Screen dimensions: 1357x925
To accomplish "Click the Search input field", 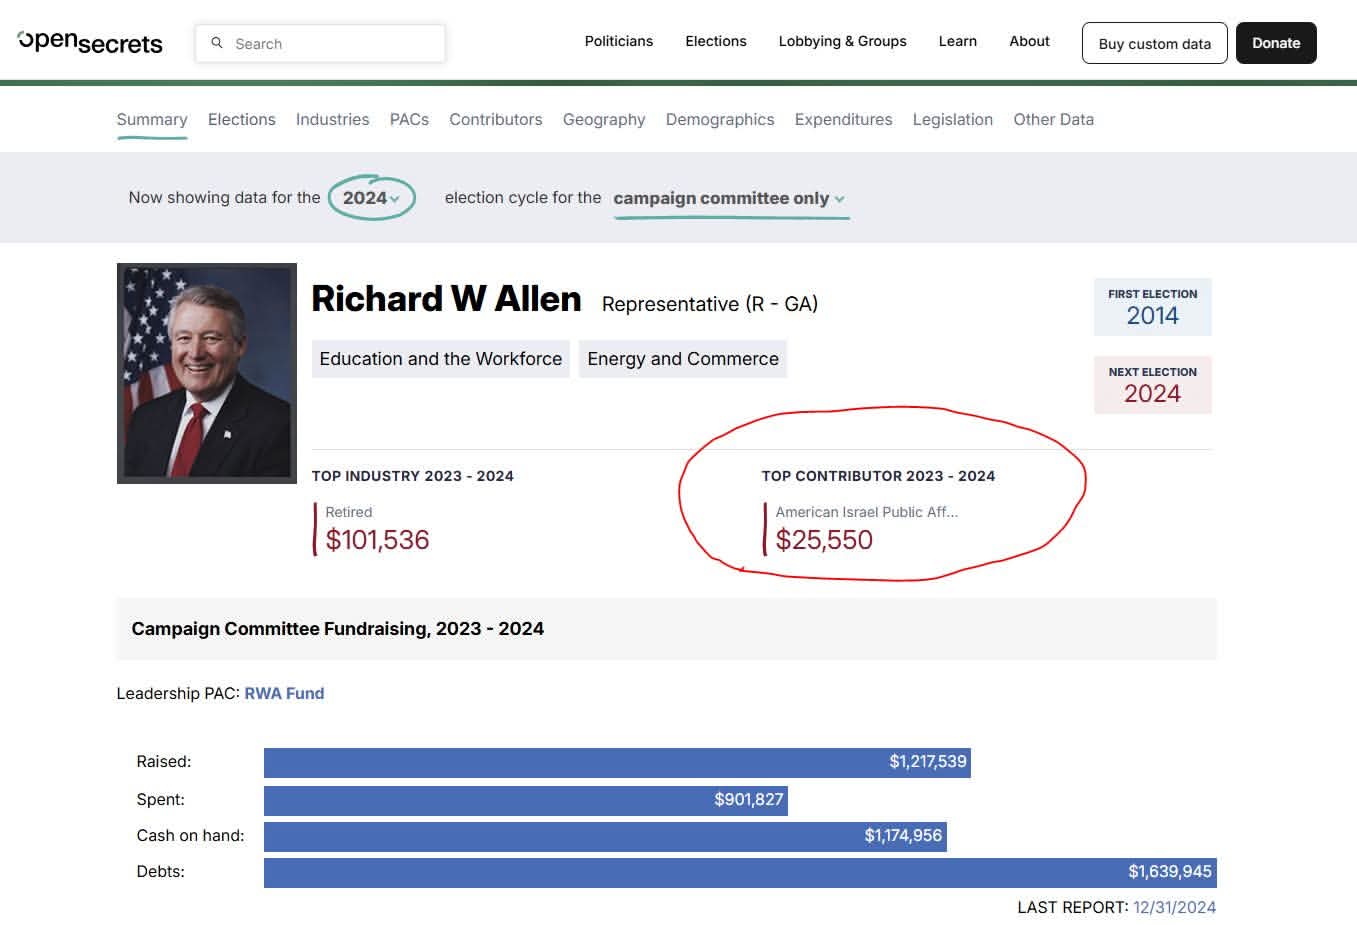I will tap(320, 43).
